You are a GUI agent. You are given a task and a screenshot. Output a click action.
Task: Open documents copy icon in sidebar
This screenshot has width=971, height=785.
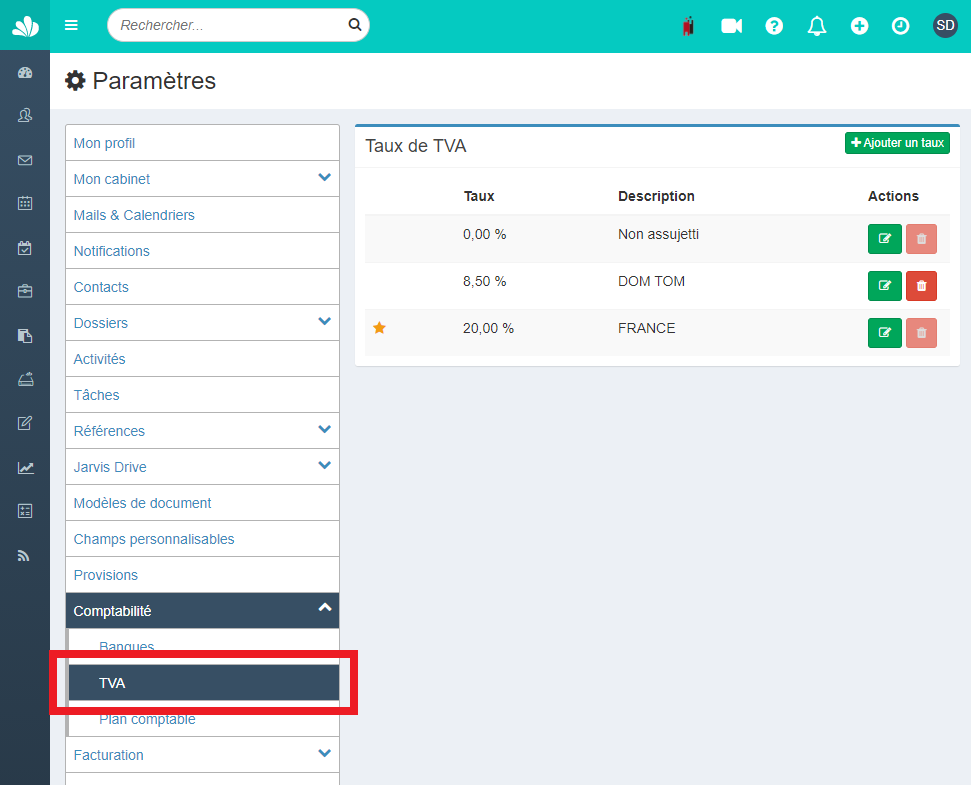coord(25,336)
